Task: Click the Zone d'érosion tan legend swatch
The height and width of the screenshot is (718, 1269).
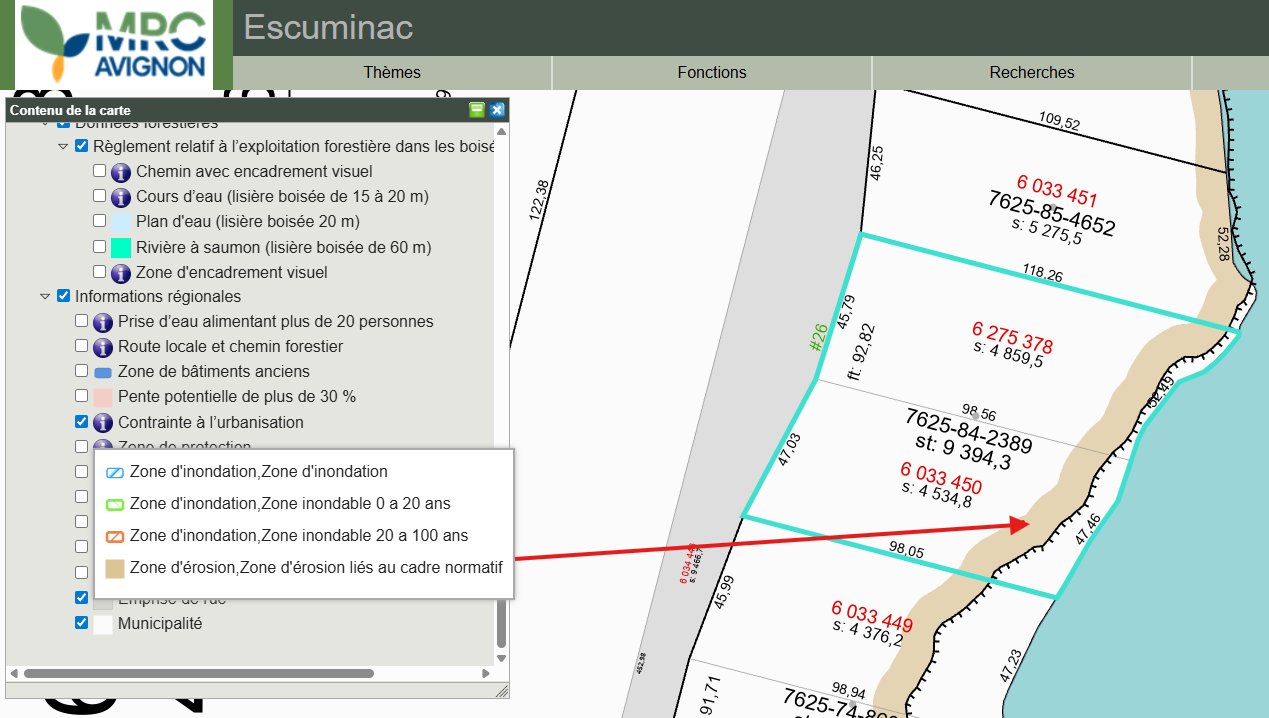Action: [115, 568]
